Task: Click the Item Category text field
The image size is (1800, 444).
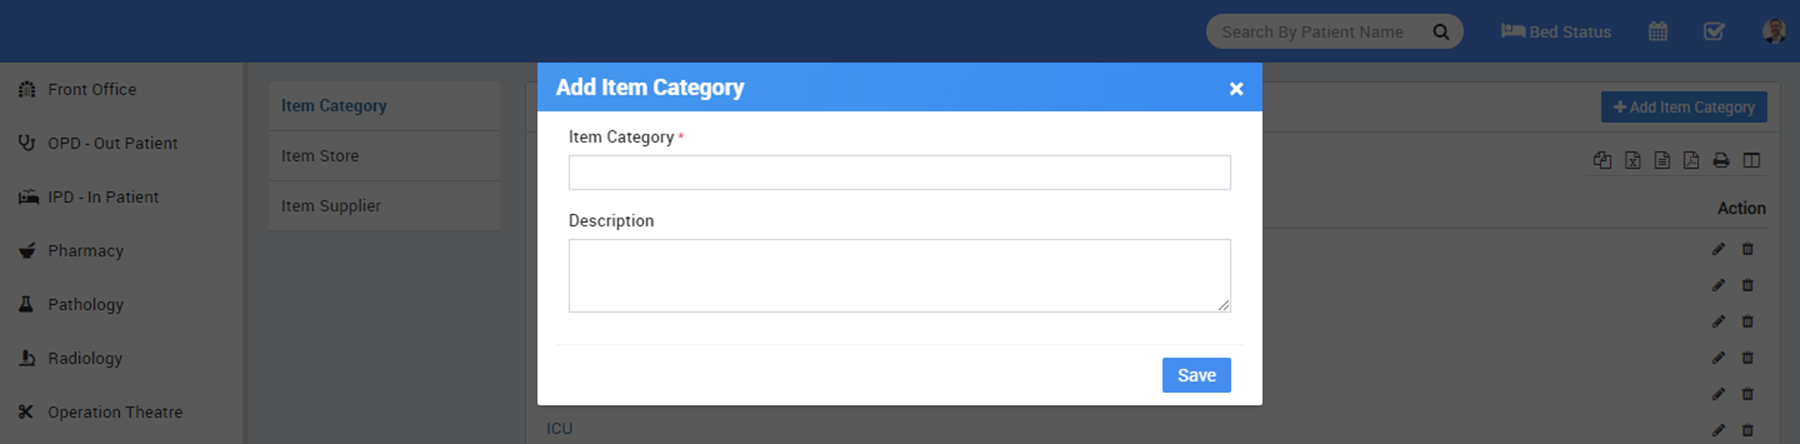Action: tap(899, 173)
